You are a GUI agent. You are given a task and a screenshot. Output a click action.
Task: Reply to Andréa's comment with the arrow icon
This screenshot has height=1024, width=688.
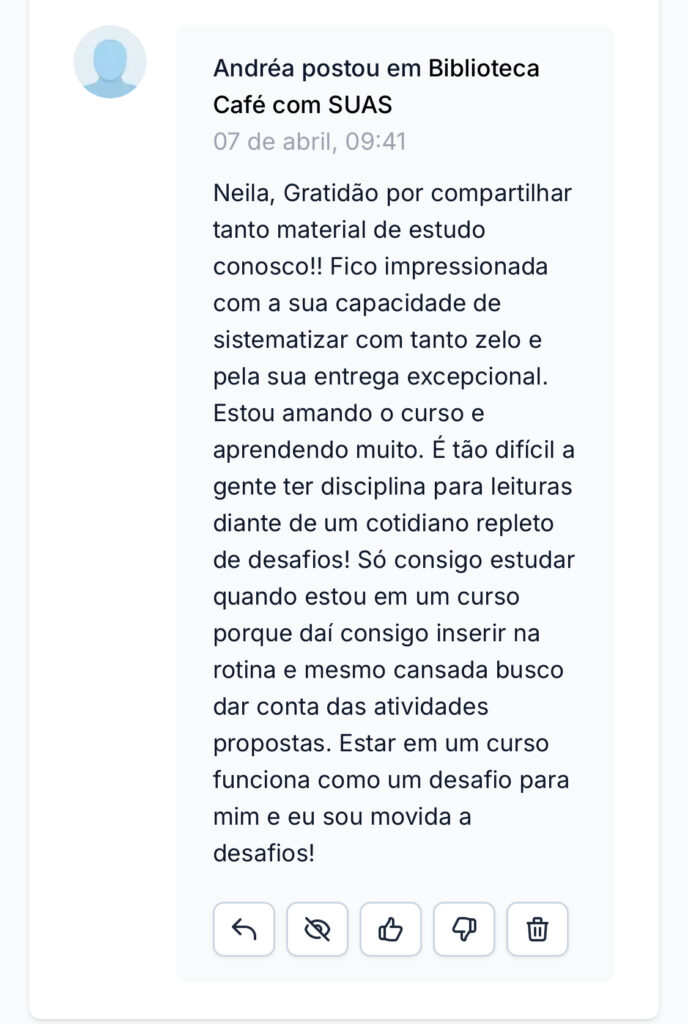click(243, 929)
